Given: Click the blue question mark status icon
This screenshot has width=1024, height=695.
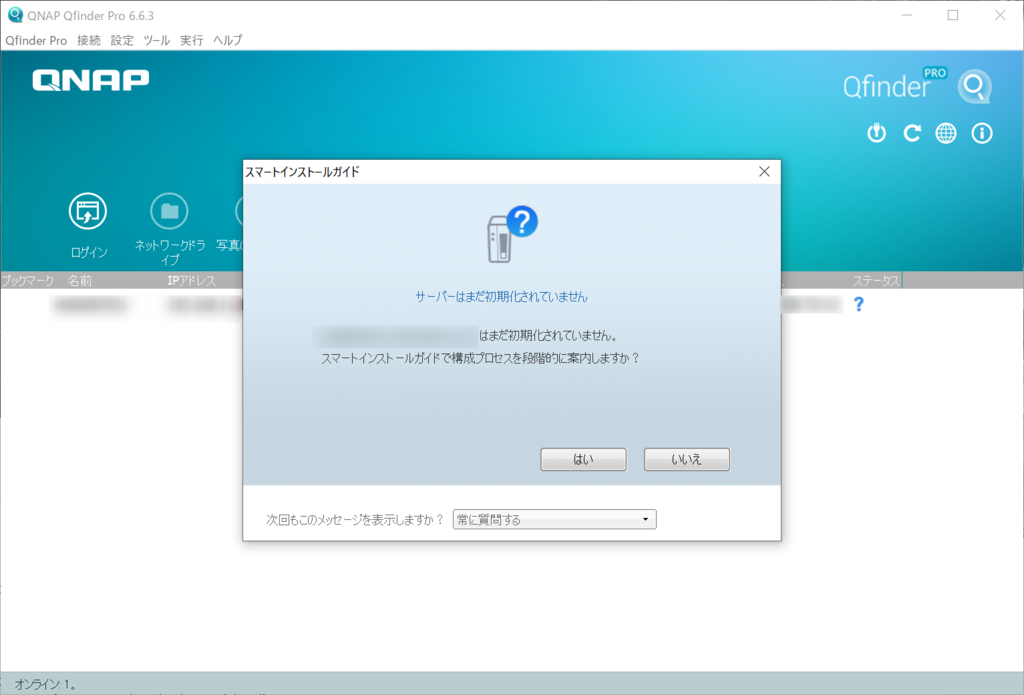Looking at the screenshot, I should point(859,304).
